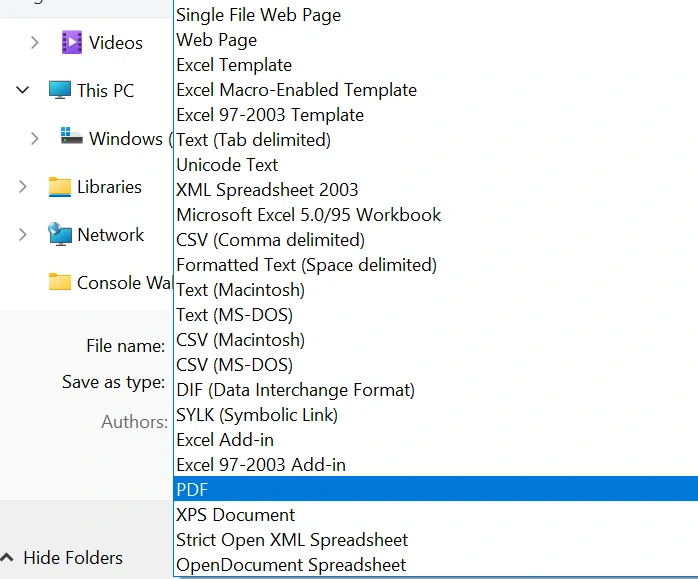Viewport: 698px width, 579px height.
Task: Click the Console Wa folder icon
Action: [x=60, y=282]
